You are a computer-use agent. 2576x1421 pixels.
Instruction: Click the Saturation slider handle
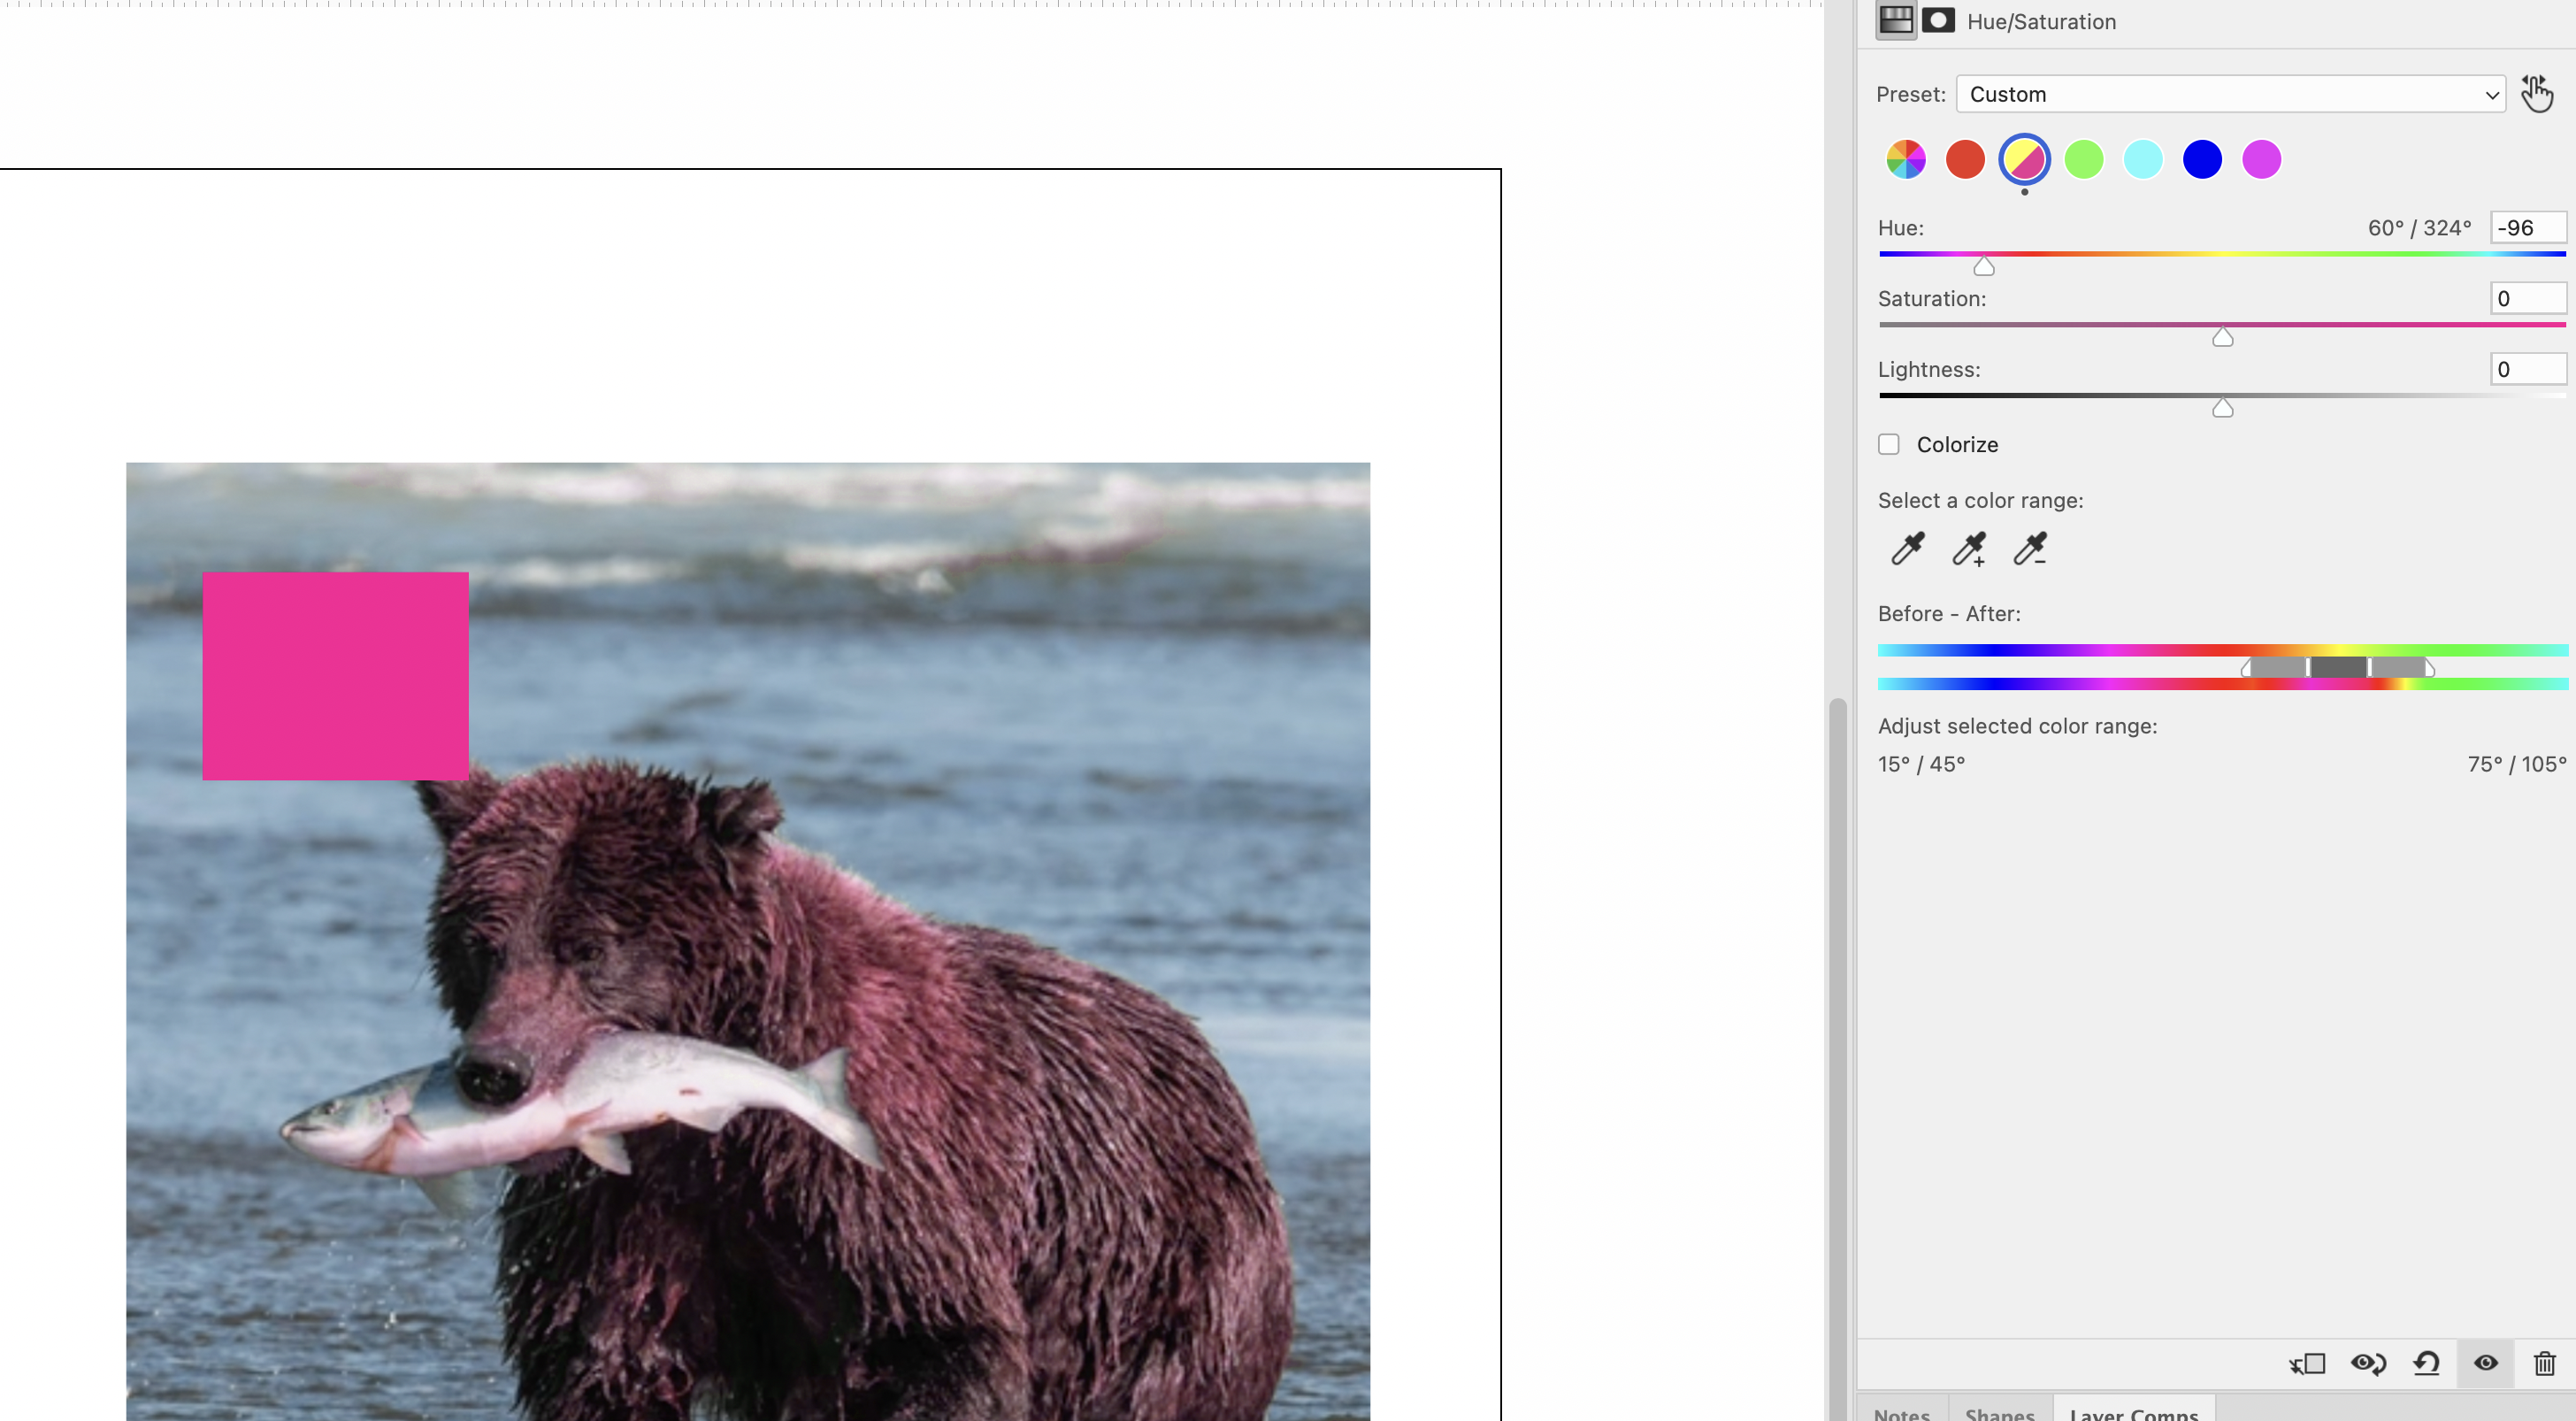2222,338
